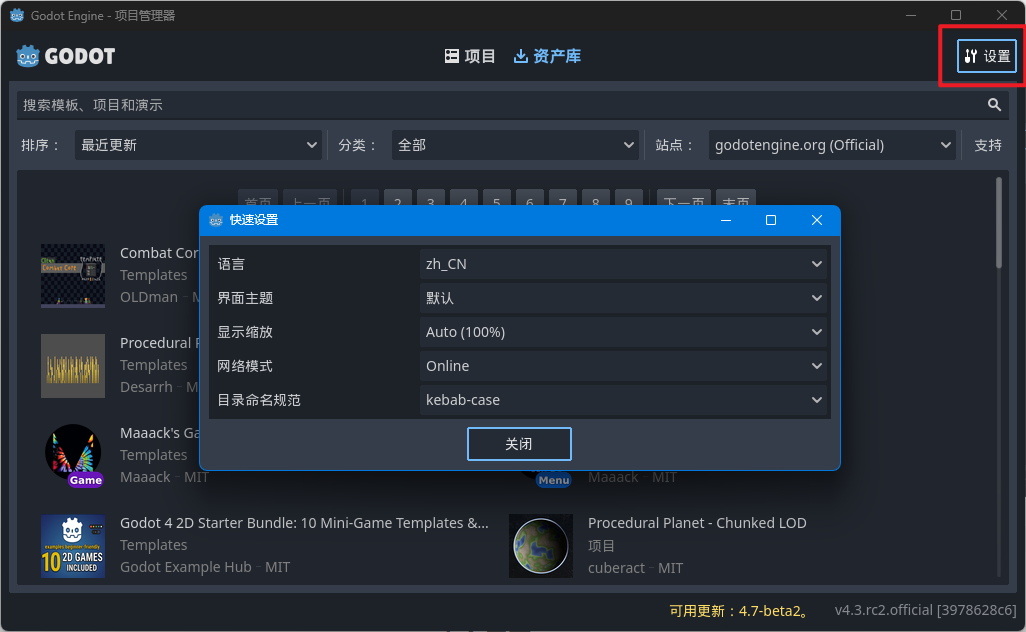Screen dimensions: 1026x632
Task: Open the Maaack's Game template thumbnail
Action: (x=73, y=456)
